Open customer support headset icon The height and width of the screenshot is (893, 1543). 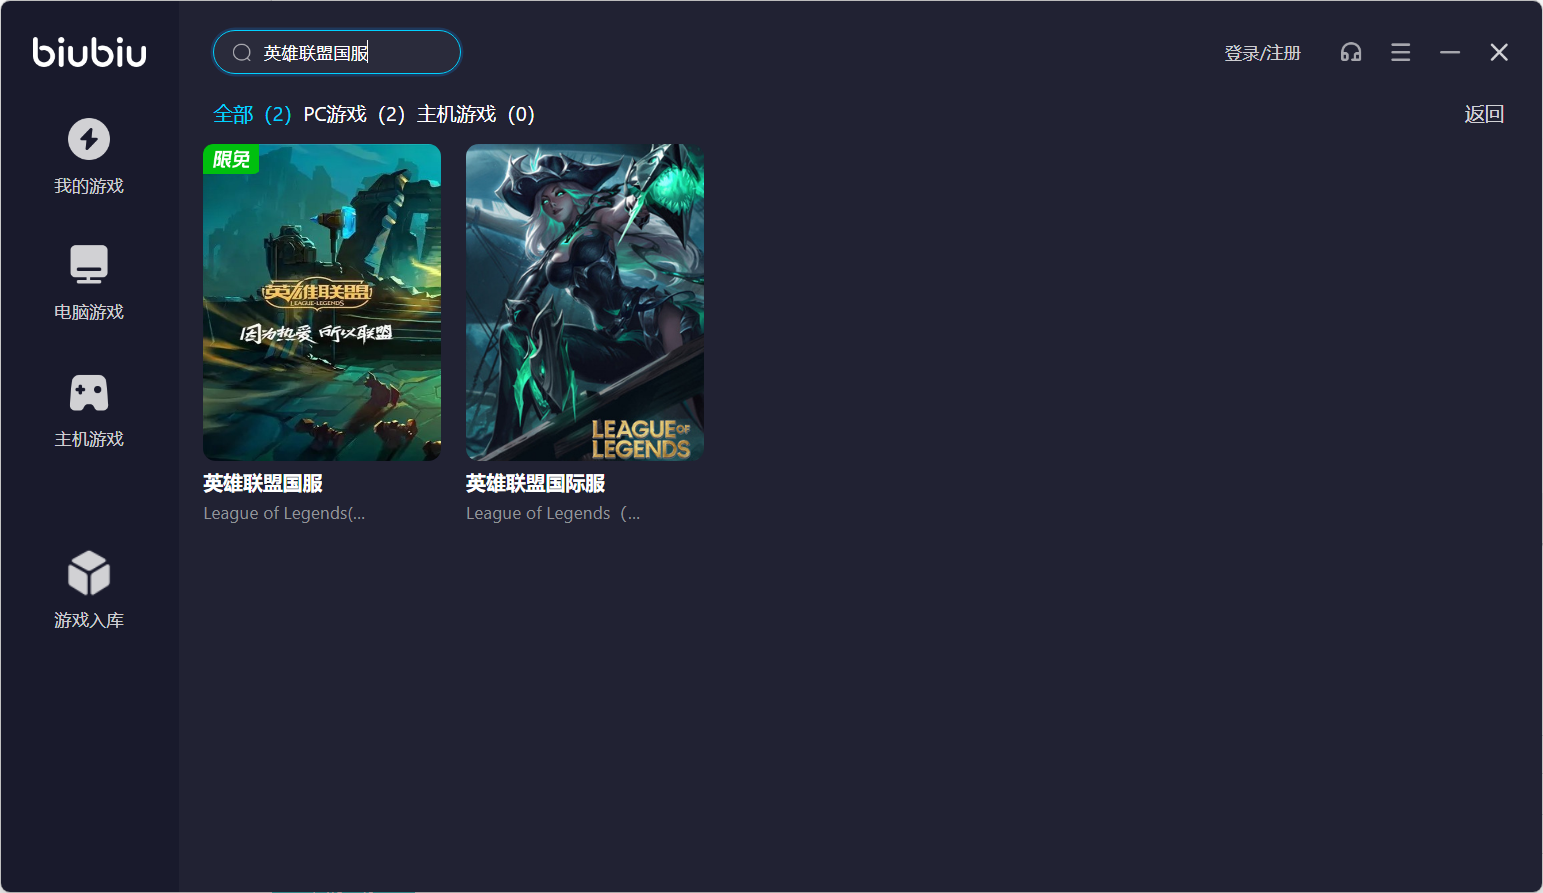click(1351, 52)
